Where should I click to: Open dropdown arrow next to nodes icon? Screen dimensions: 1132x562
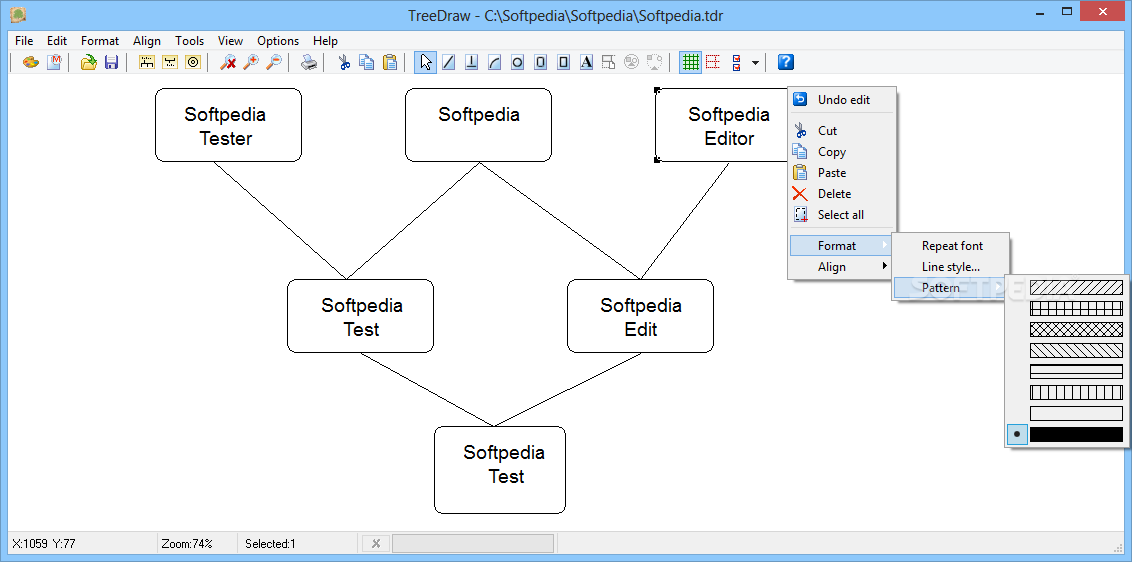coord(755,63)
